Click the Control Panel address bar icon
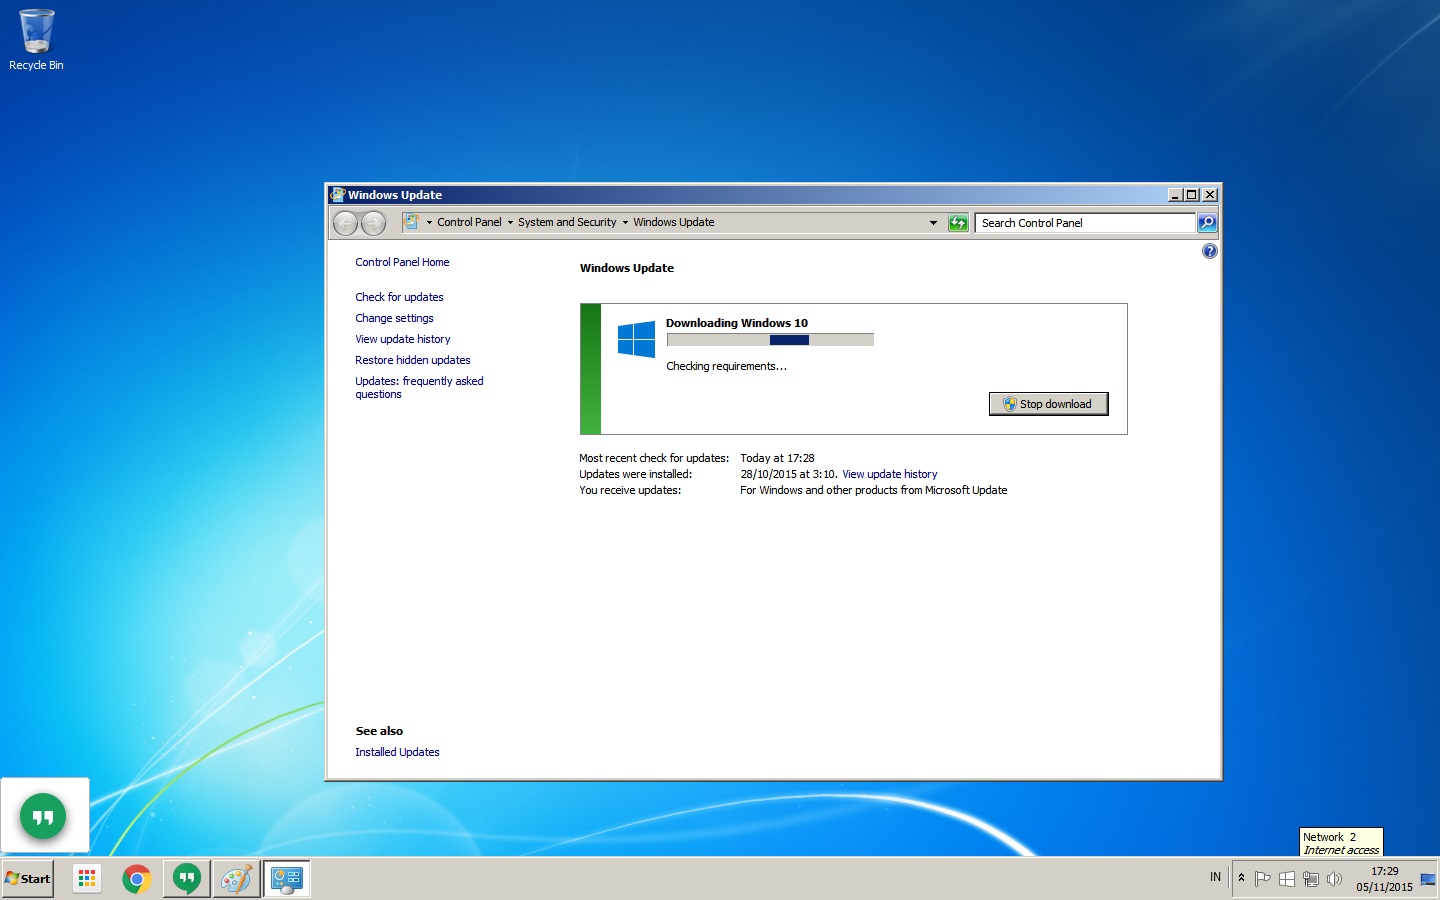 point(411,222)
